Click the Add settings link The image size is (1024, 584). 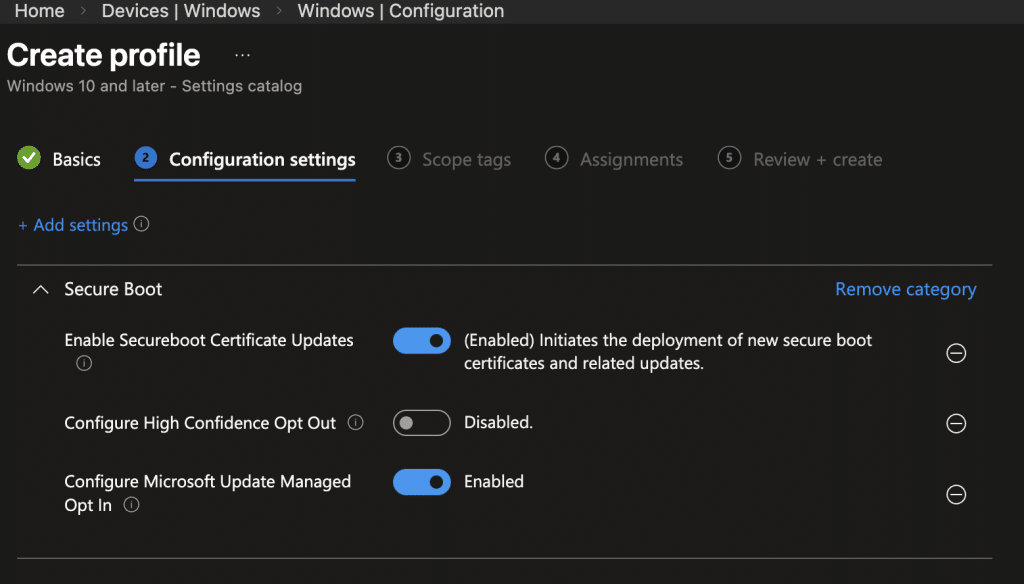73,226
